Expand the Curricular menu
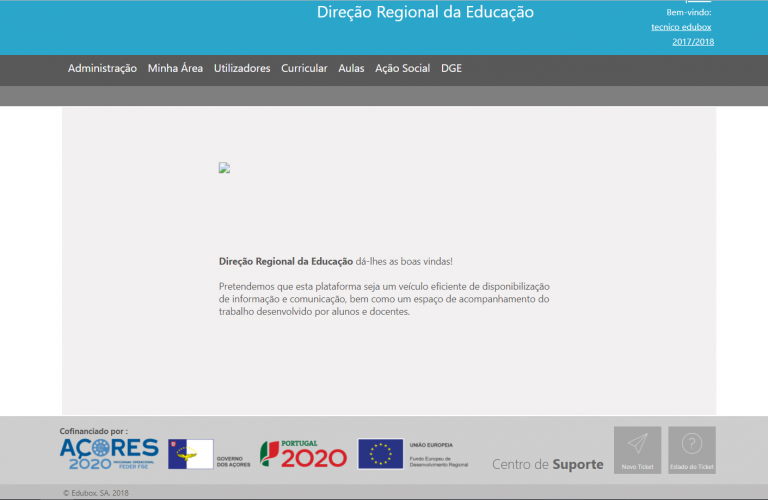This screenshot has width=768, height=500. [304, 69]
